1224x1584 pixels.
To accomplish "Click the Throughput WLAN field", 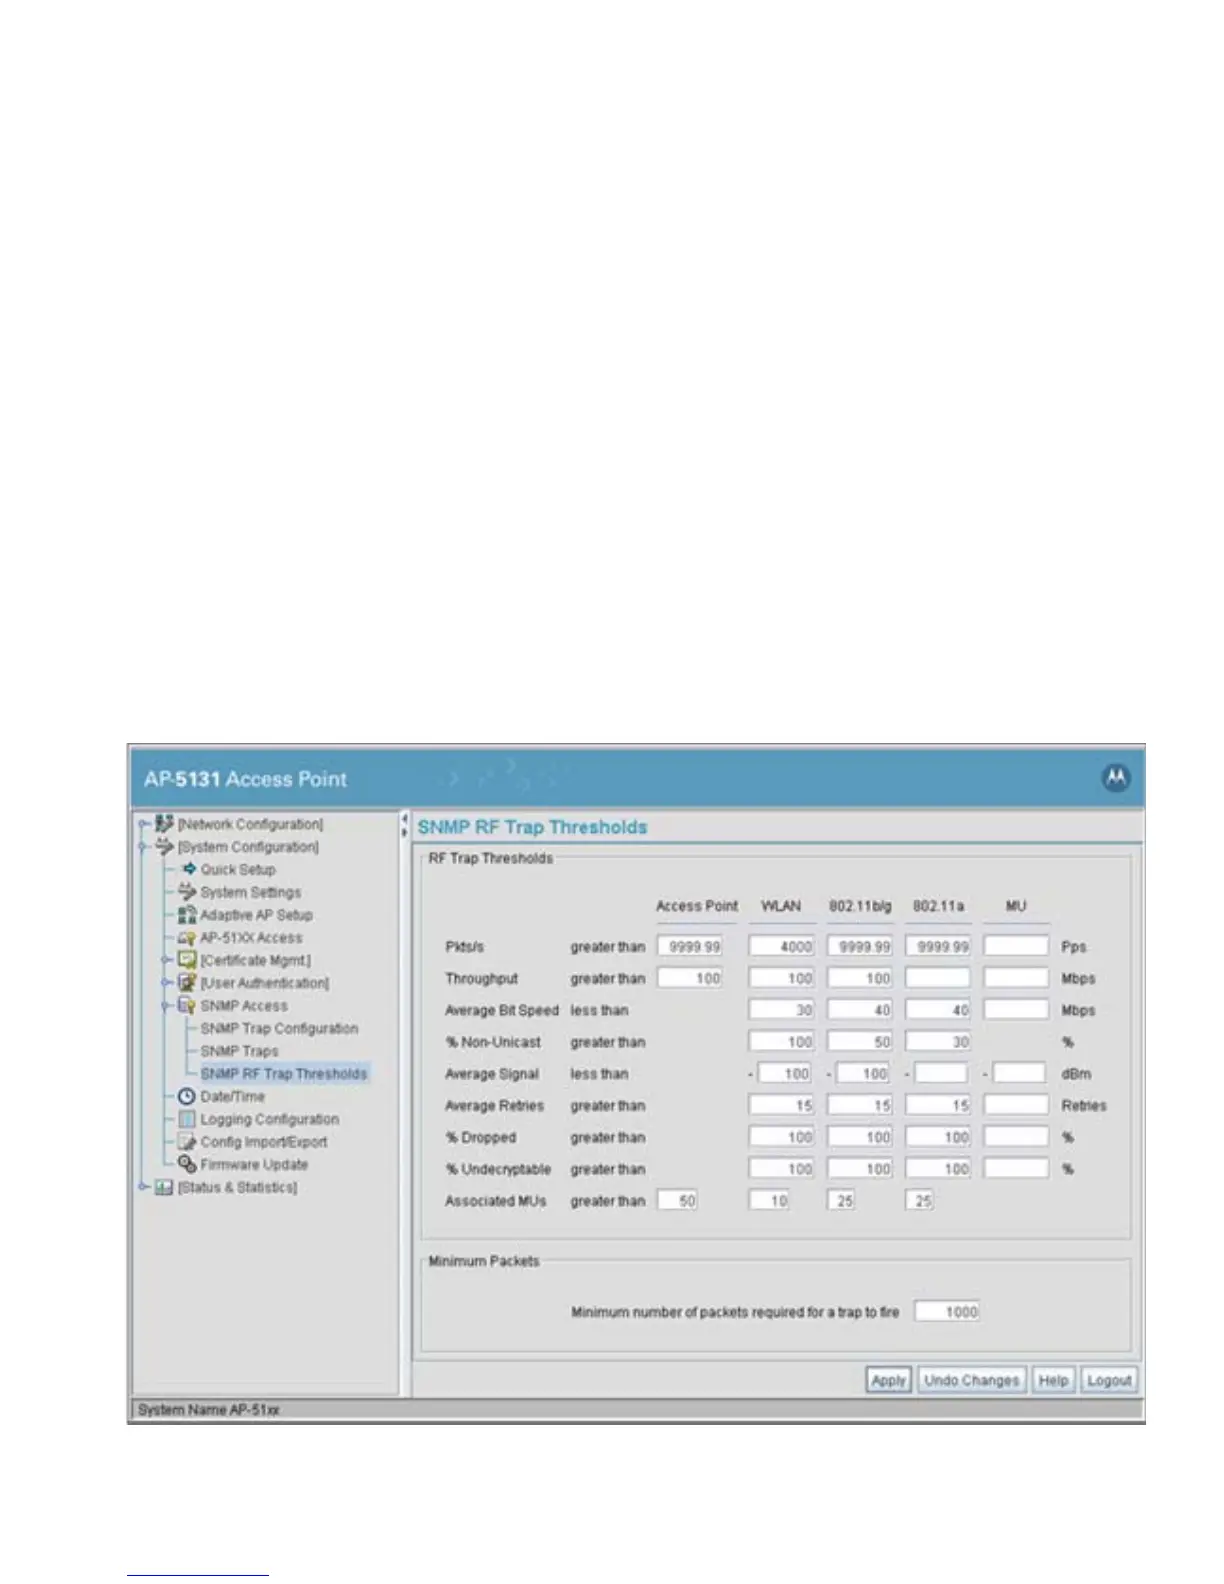I will pyautogui.click(x=782, y=978).
